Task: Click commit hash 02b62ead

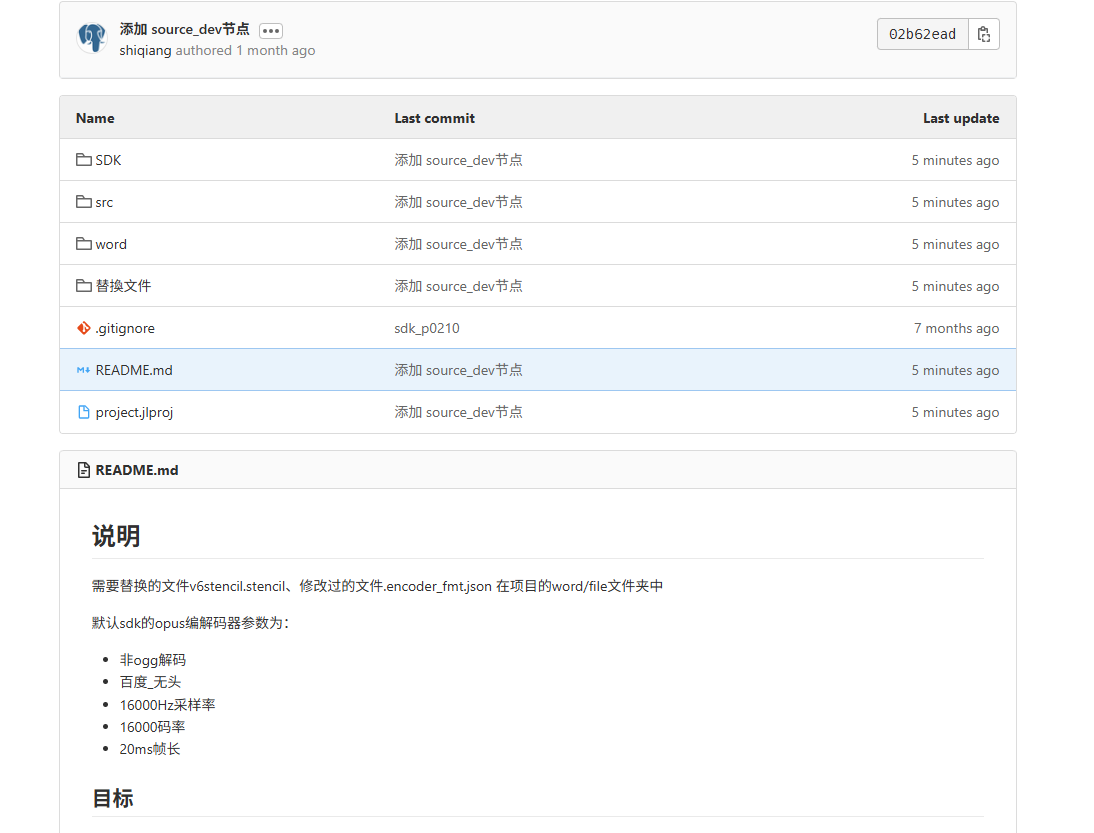Action: click(x=922, y=34)
